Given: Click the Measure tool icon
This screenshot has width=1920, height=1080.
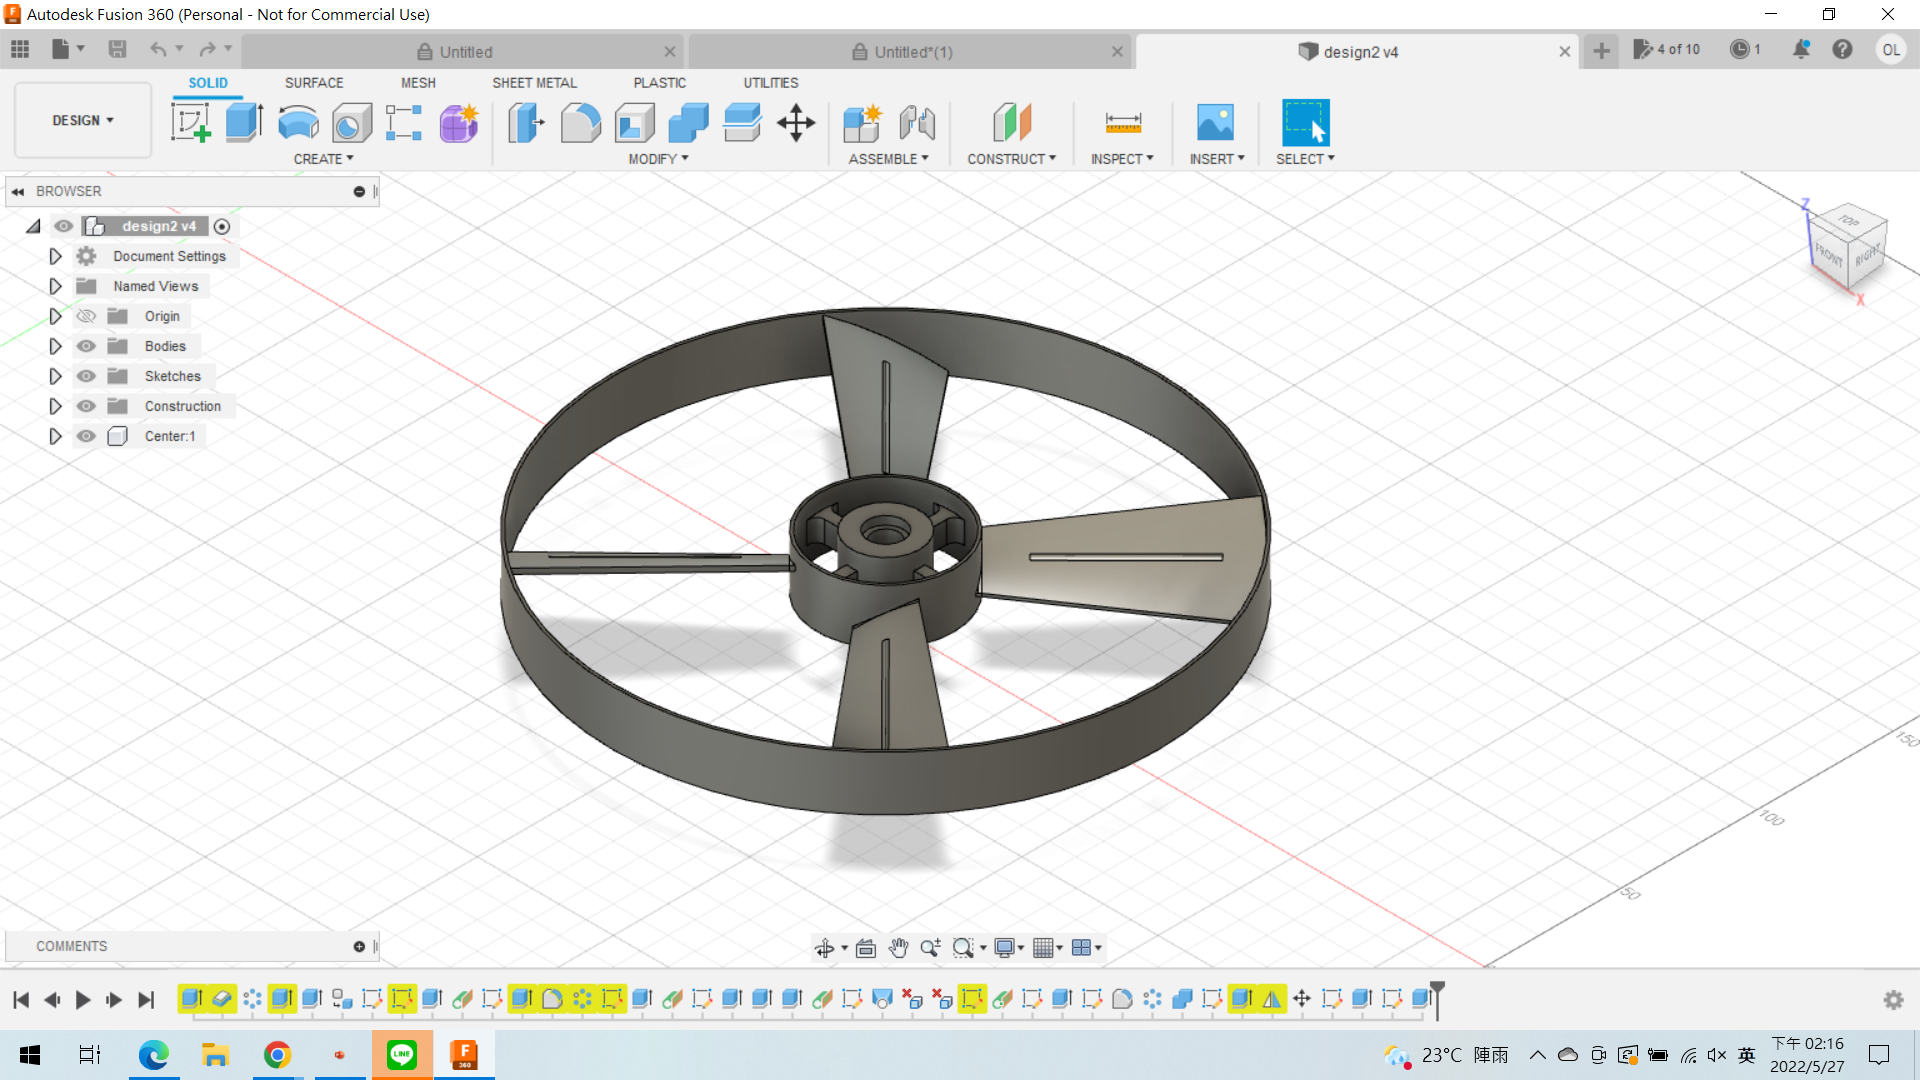Looking at the screenshot, I should [1123, 123].
